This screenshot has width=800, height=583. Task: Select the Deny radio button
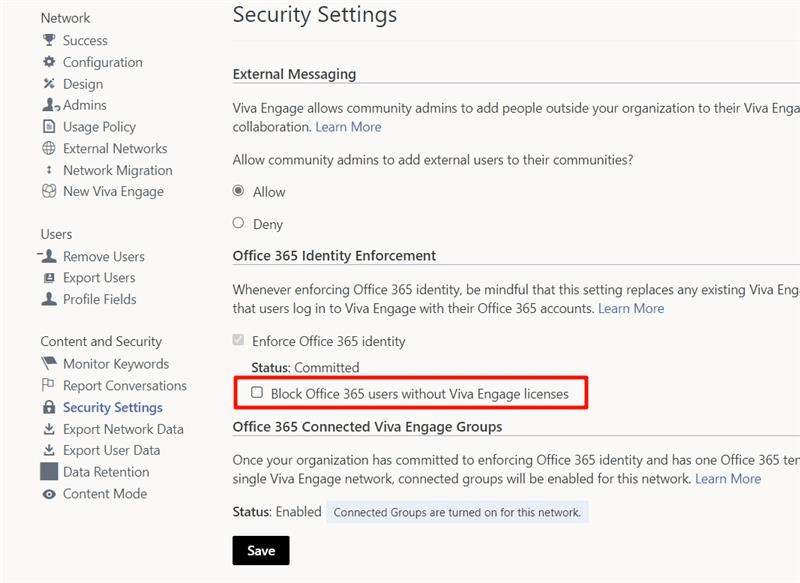click(x=238, y=224)
